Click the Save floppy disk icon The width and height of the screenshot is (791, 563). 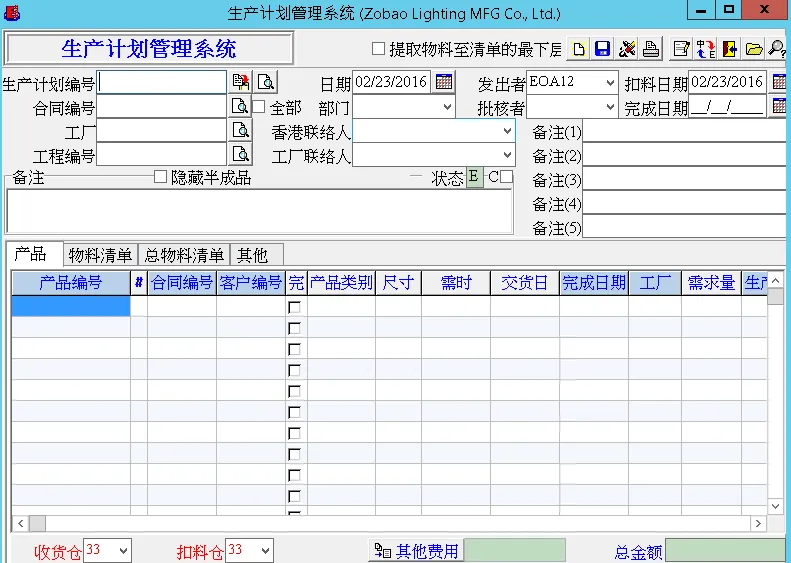(602, 49)
